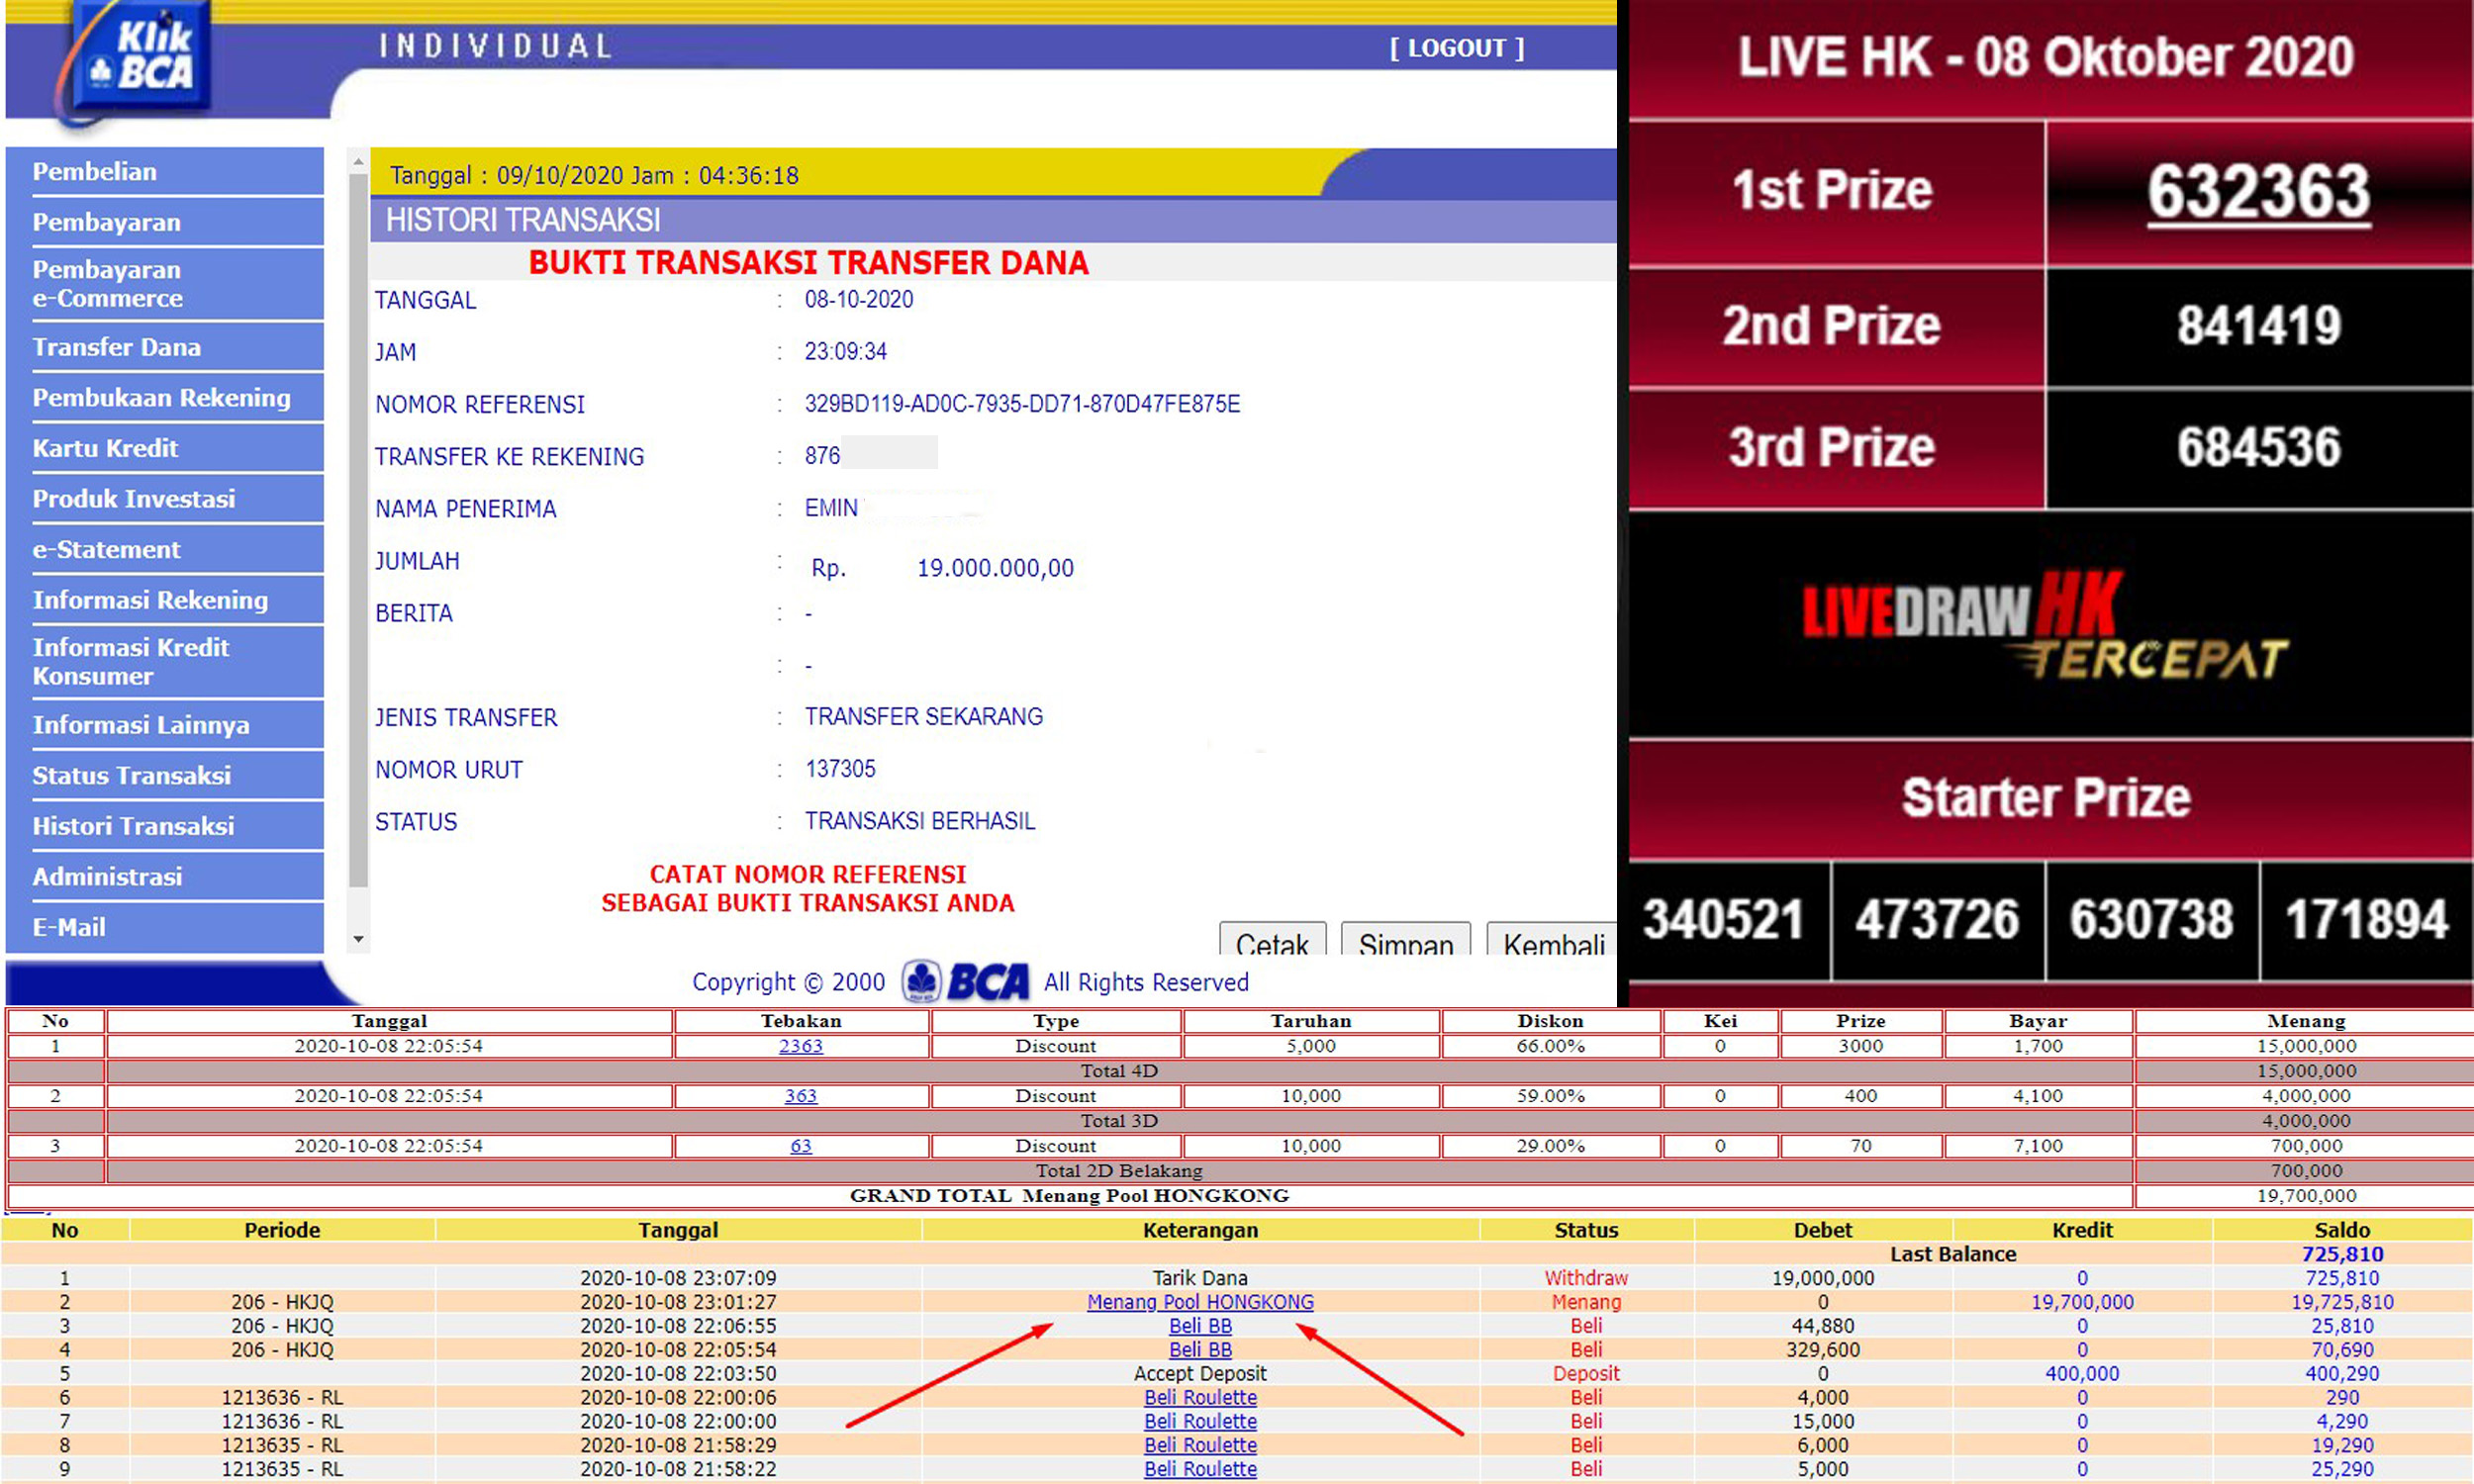2474x1484 pixels.
Task: Click the Simpan button
Action: click(1405, 940)
